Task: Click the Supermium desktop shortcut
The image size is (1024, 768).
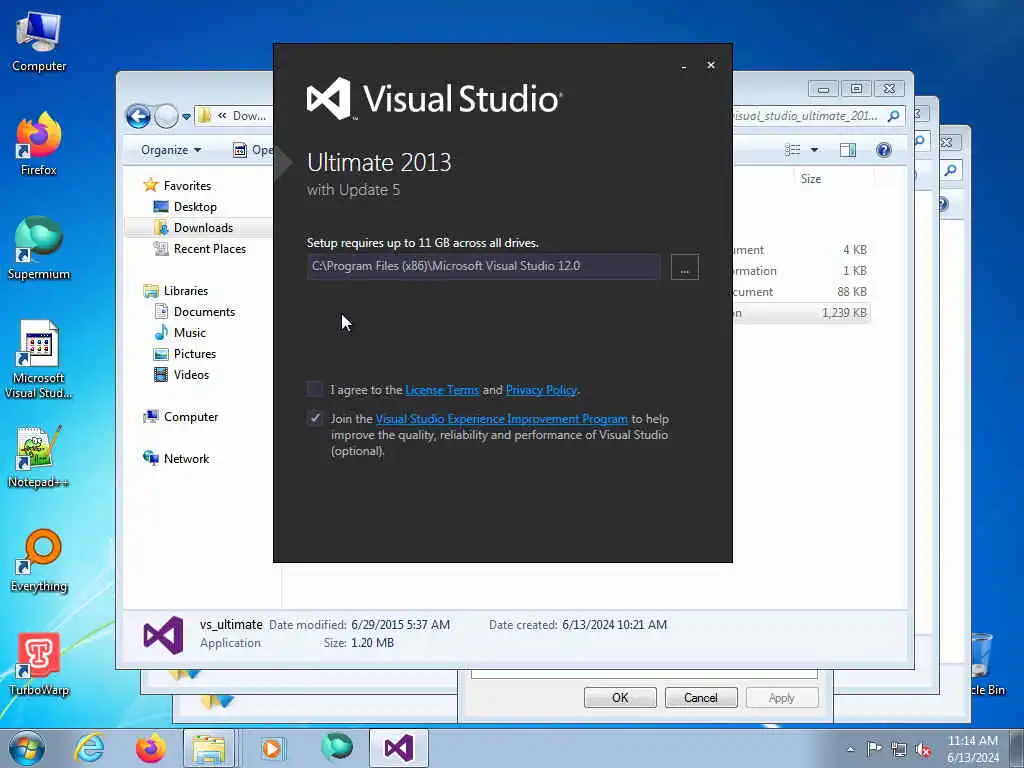Action: coord(39,249)
